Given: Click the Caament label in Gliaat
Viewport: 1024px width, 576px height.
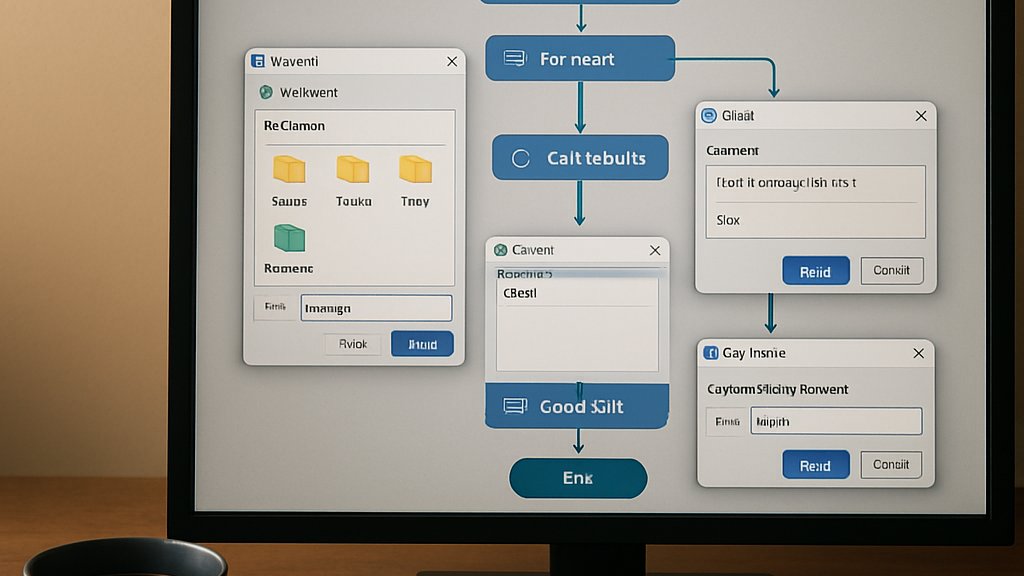Looking at the screenshot, I should 732,151.
